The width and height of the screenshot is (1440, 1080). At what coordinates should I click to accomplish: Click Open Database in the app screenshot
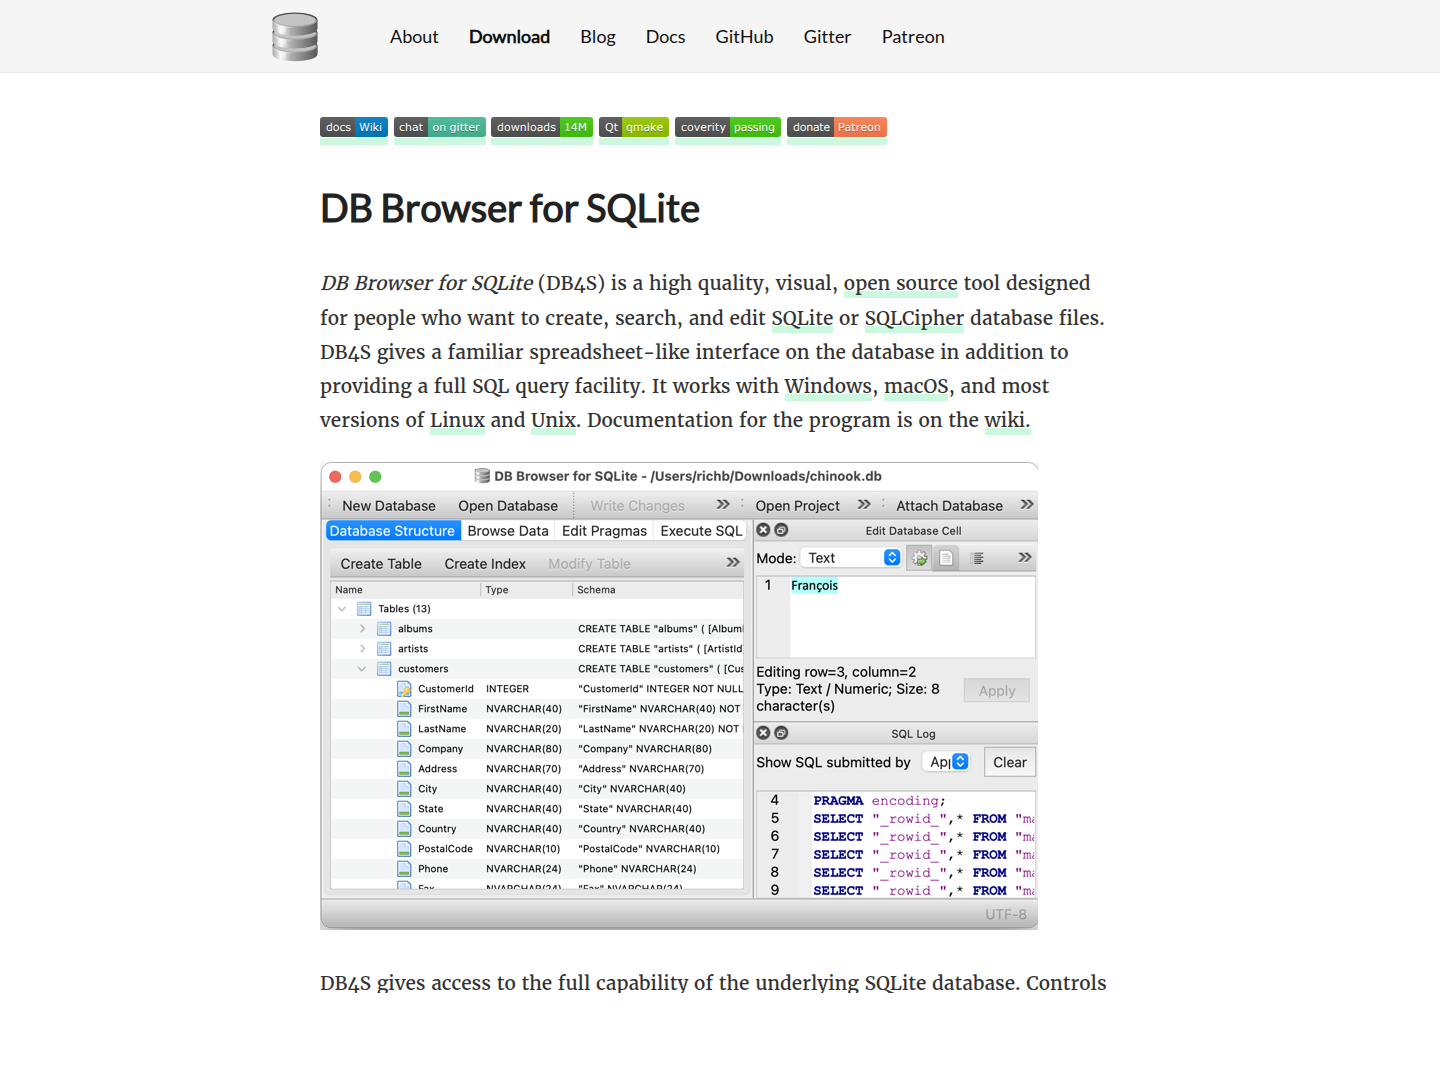[x=508, y=506]
